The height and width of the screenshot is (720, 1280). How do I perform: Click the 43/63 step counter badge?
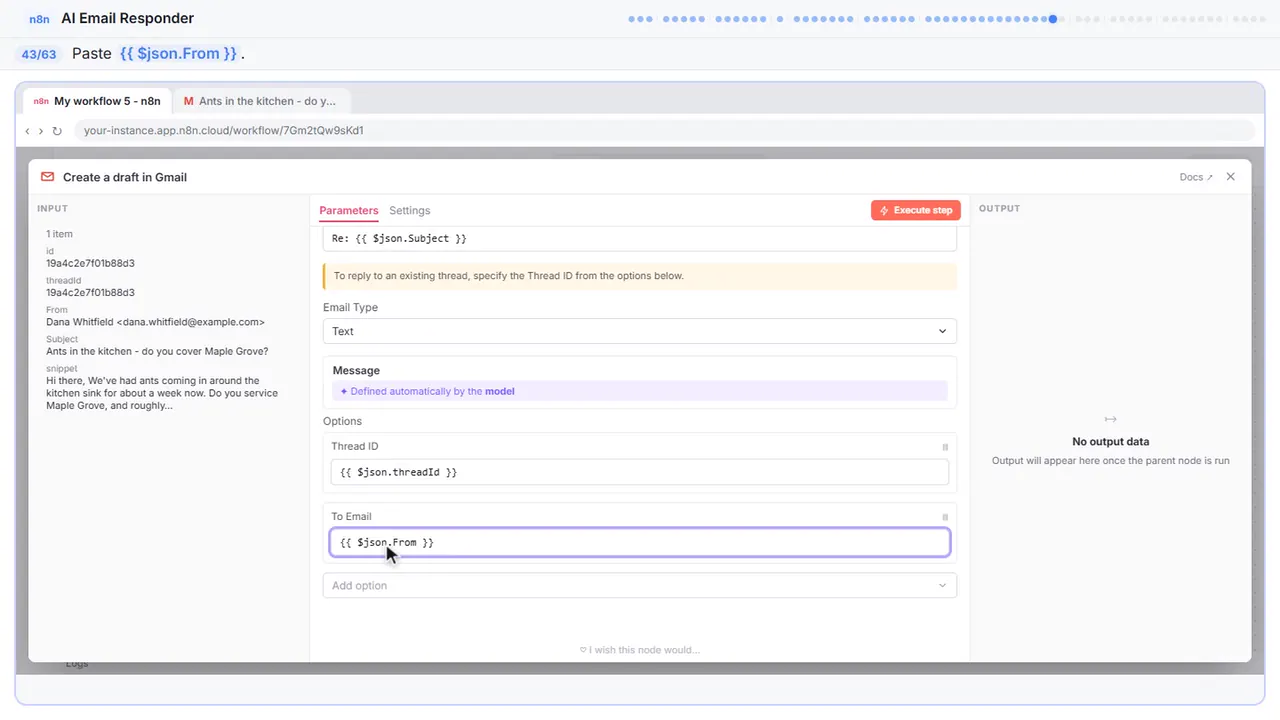(x=39, y=54)
